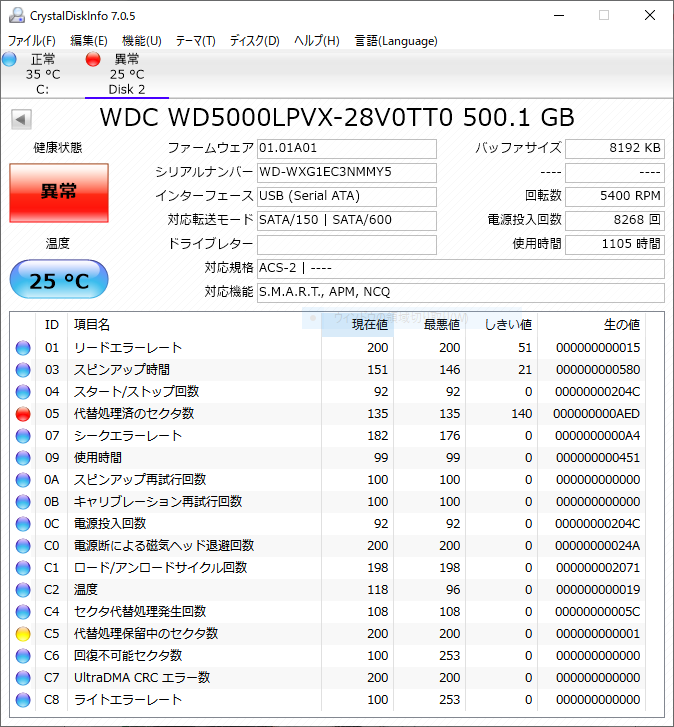Click the blue status orb for ID 04
This screenshot has width=674, height=727.
pos(23,392)
